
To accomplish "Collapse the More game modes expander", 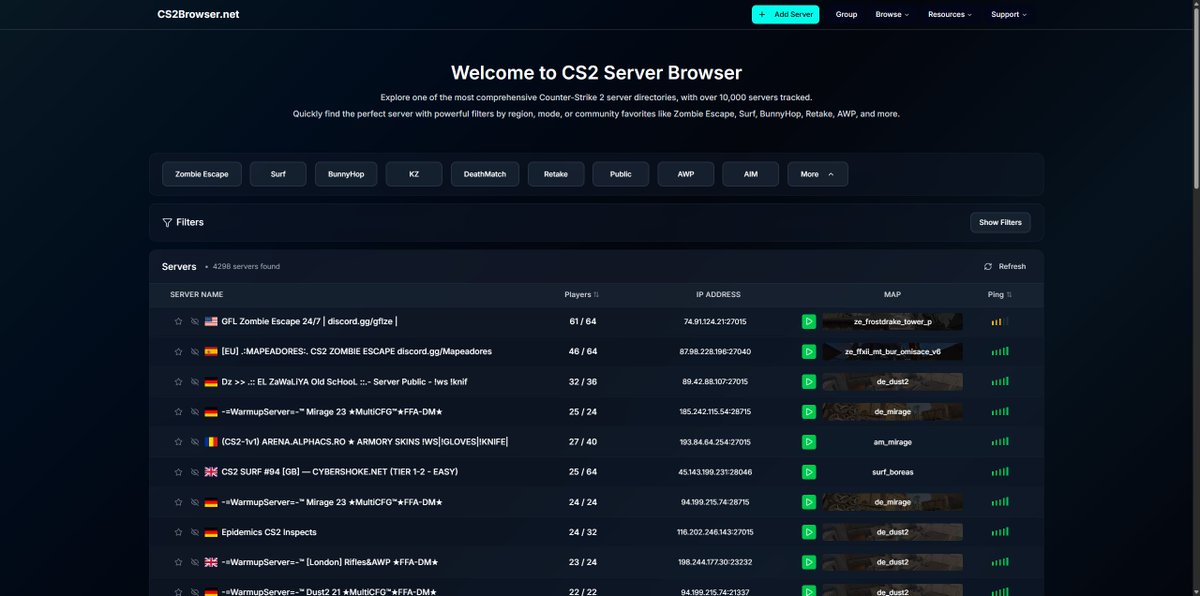I will (817, 174).
